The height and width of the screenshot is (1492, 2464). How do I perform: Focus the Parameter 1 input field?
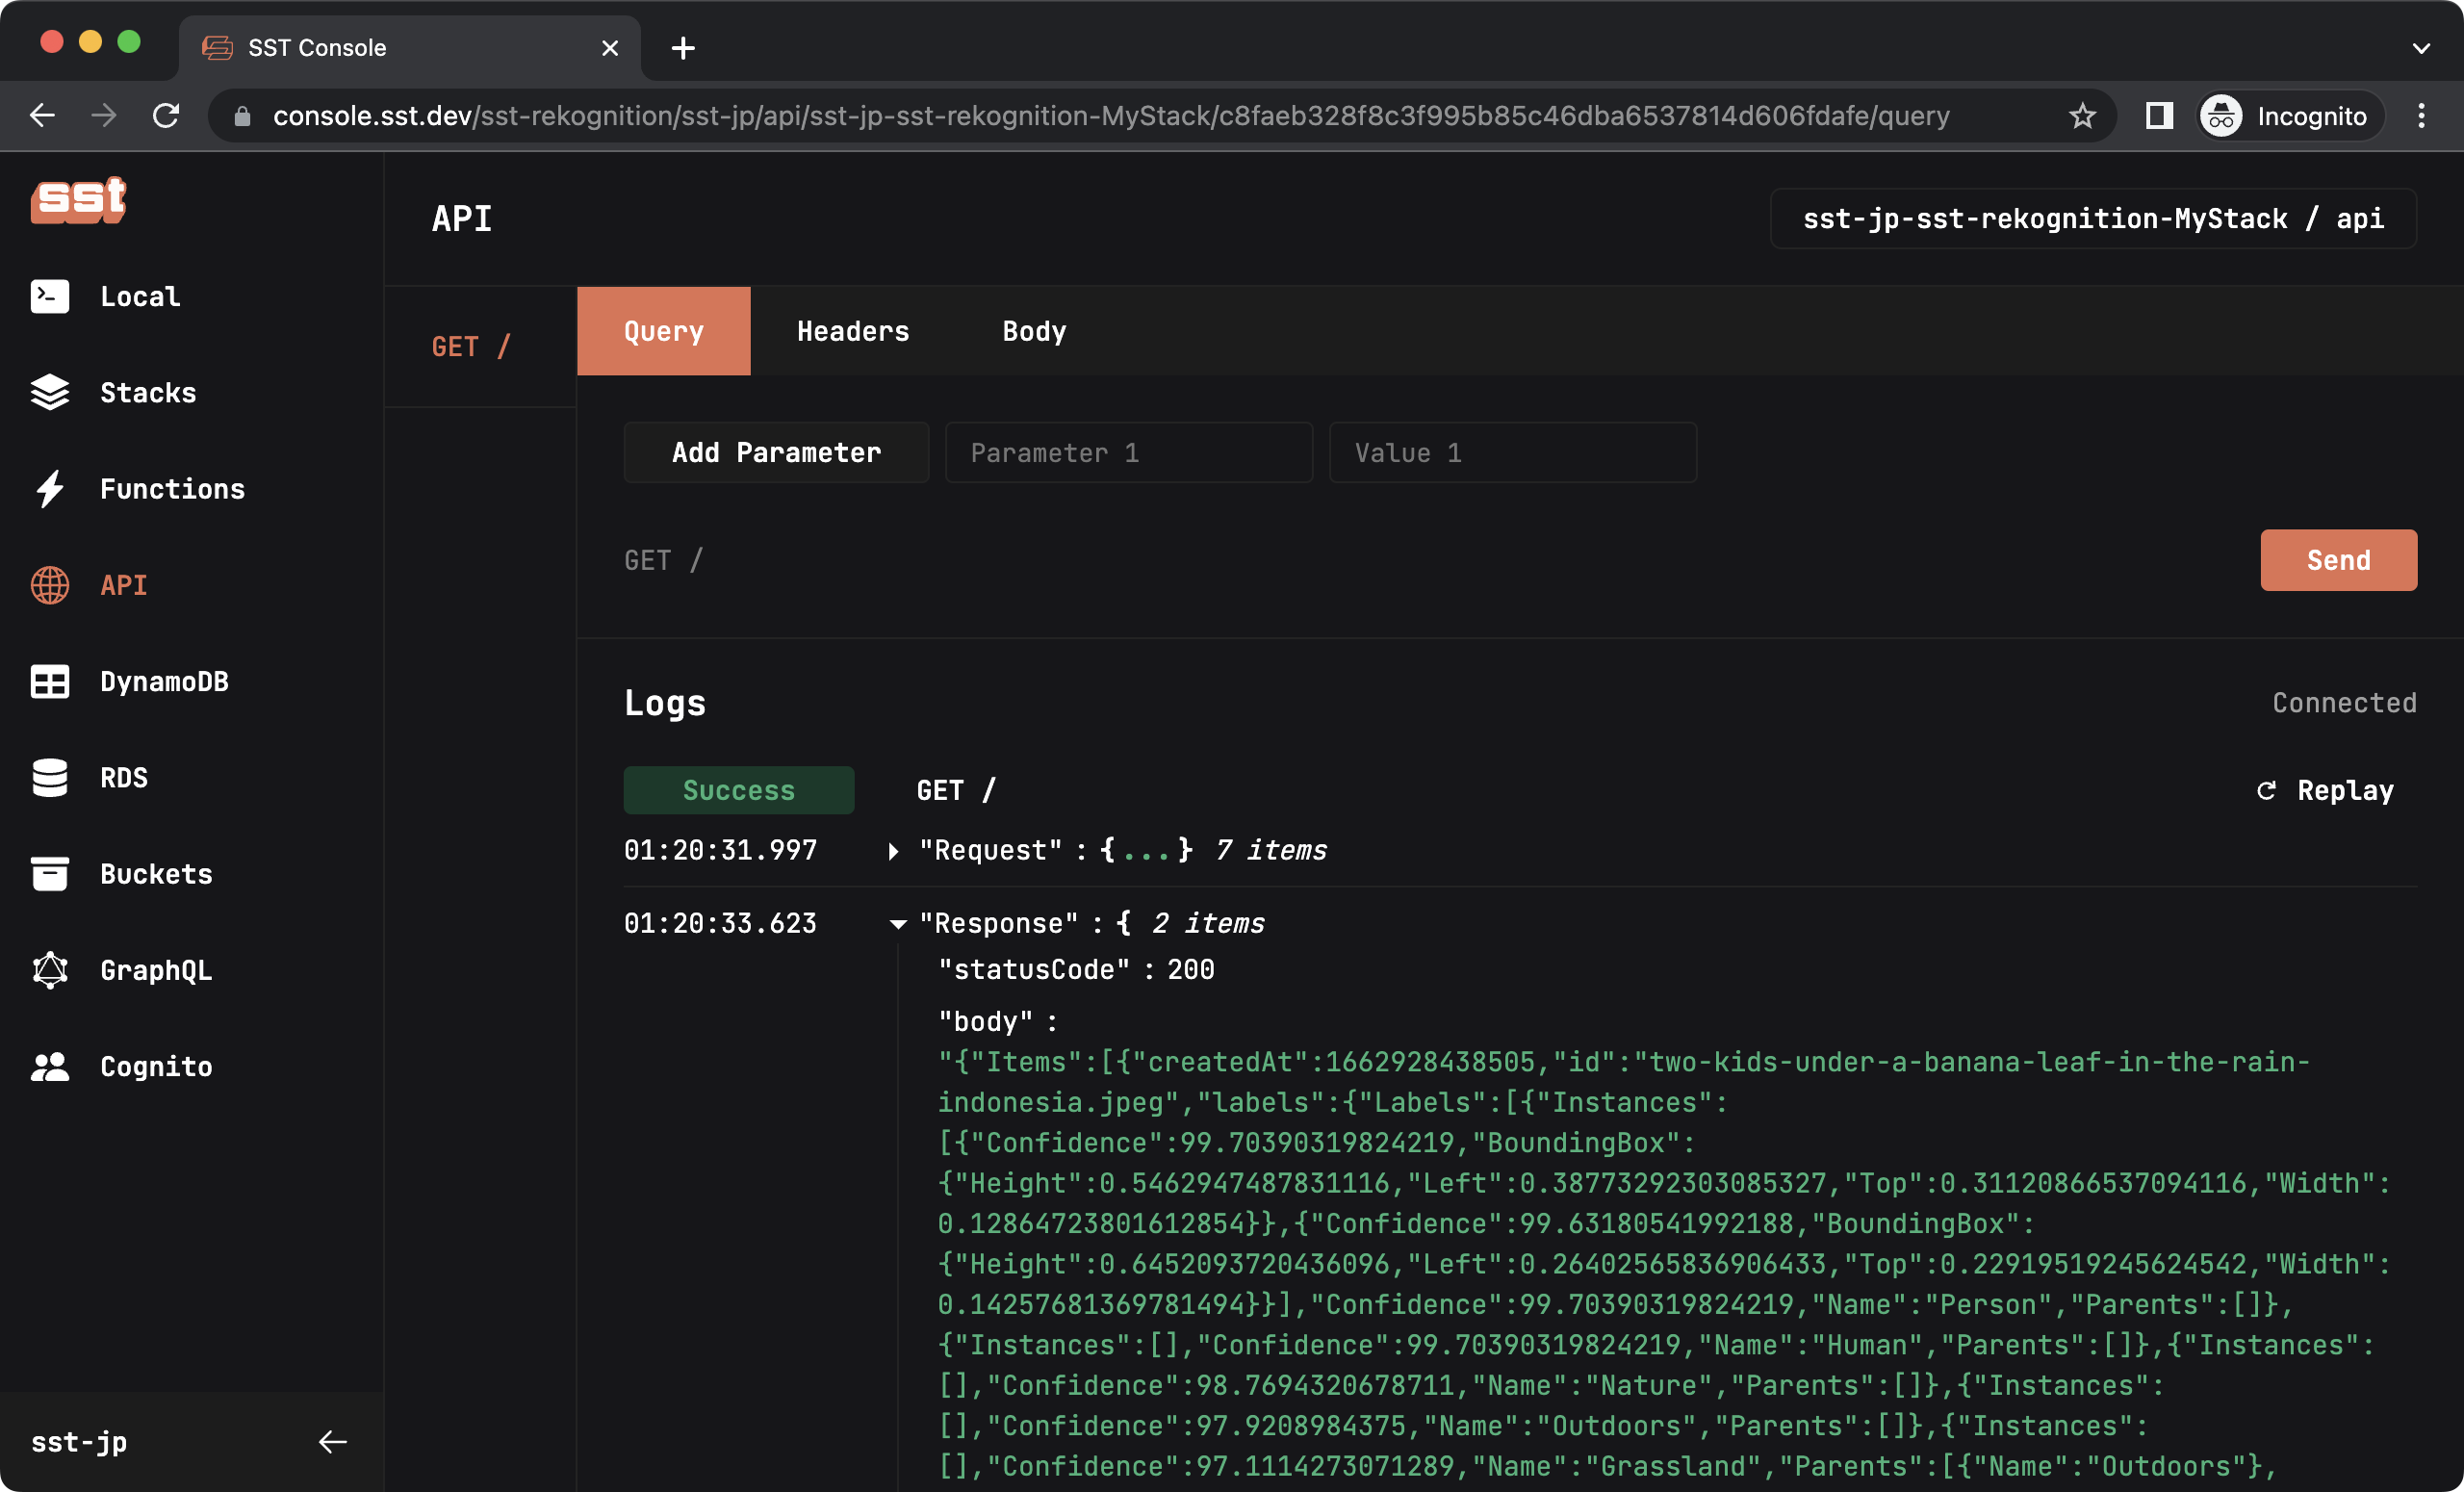tap(1129, 452)
